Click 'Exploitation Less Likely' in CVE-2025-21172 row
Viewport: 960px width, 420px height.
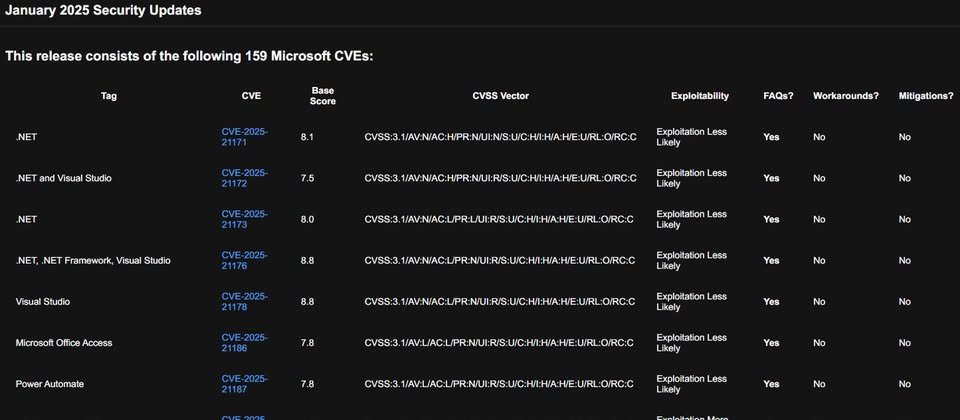(692, 178)
